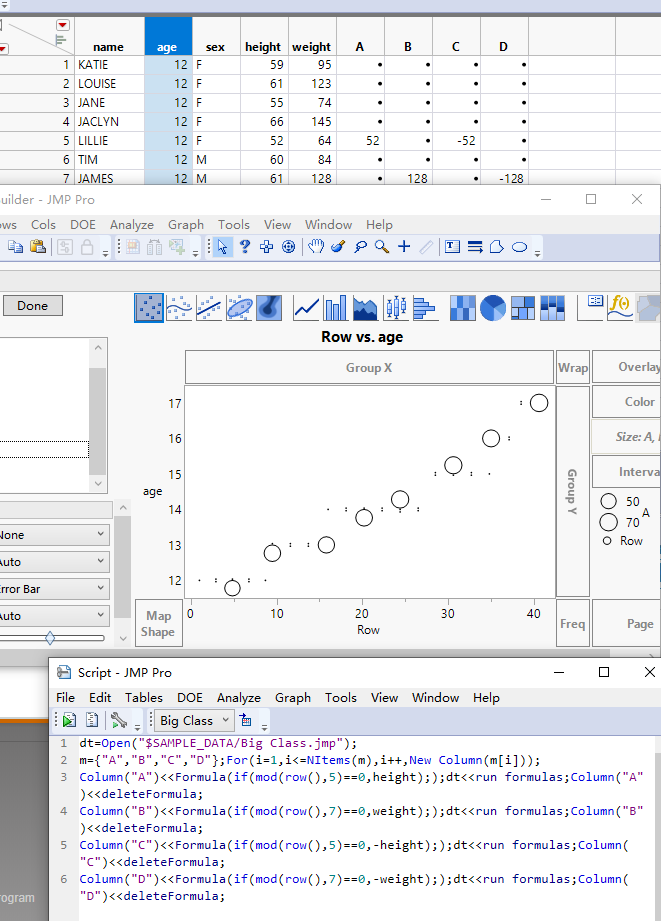Choose the Box Plot element icon

pos(397,308)
